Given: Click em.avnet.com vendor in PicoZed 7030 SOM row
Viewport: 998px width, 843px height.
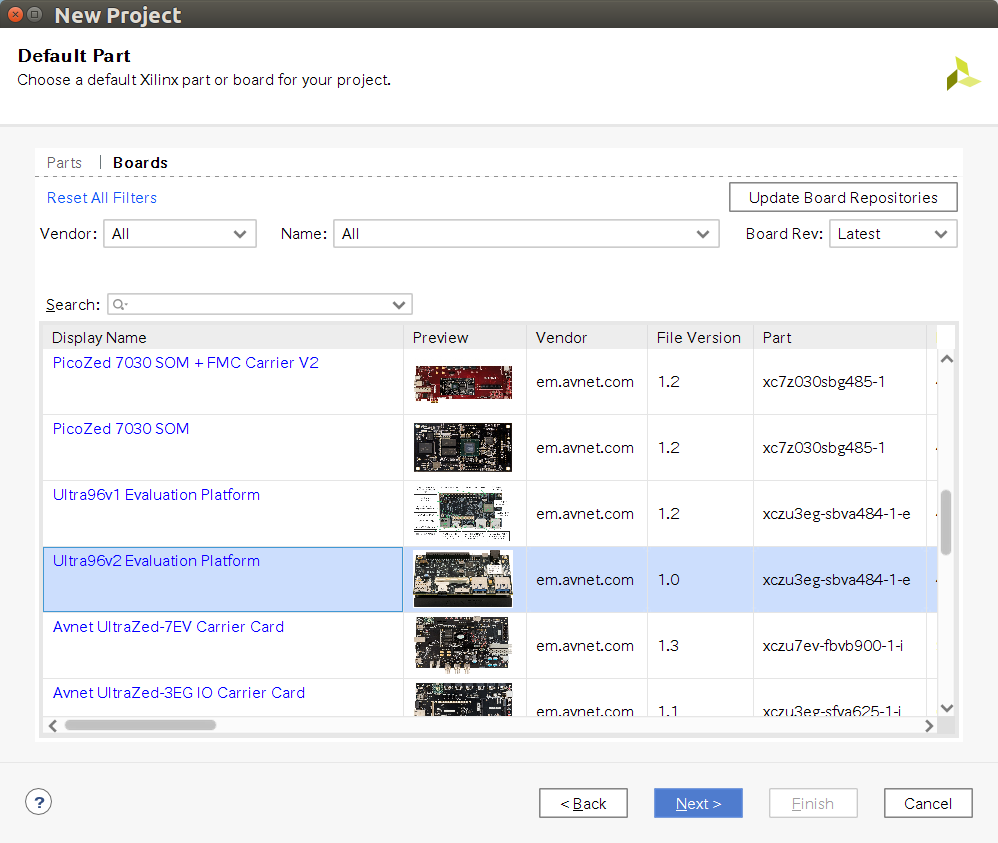Looking at the screenshot, I should point(585,448).
